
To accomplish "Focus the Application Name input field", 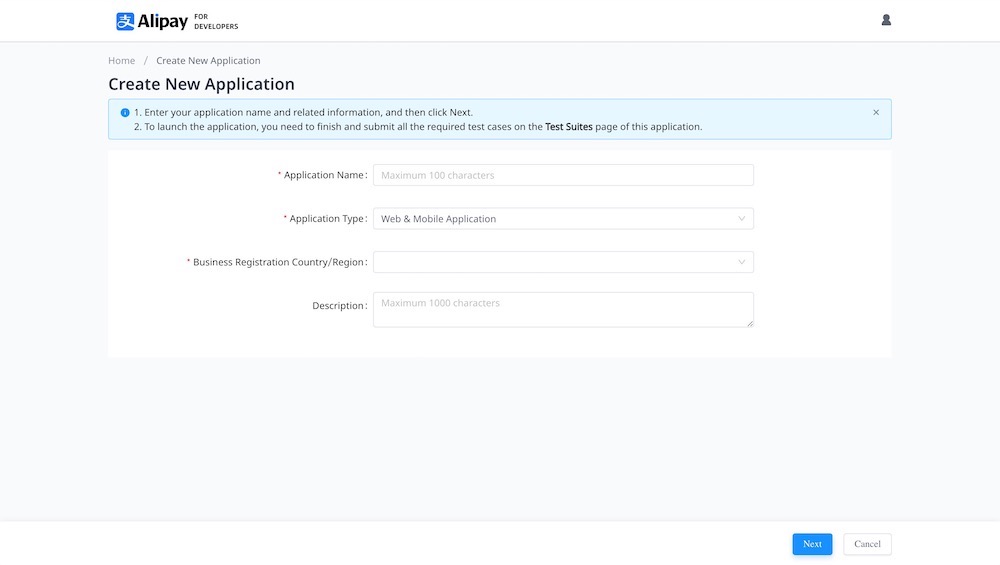I will (563, 175).
